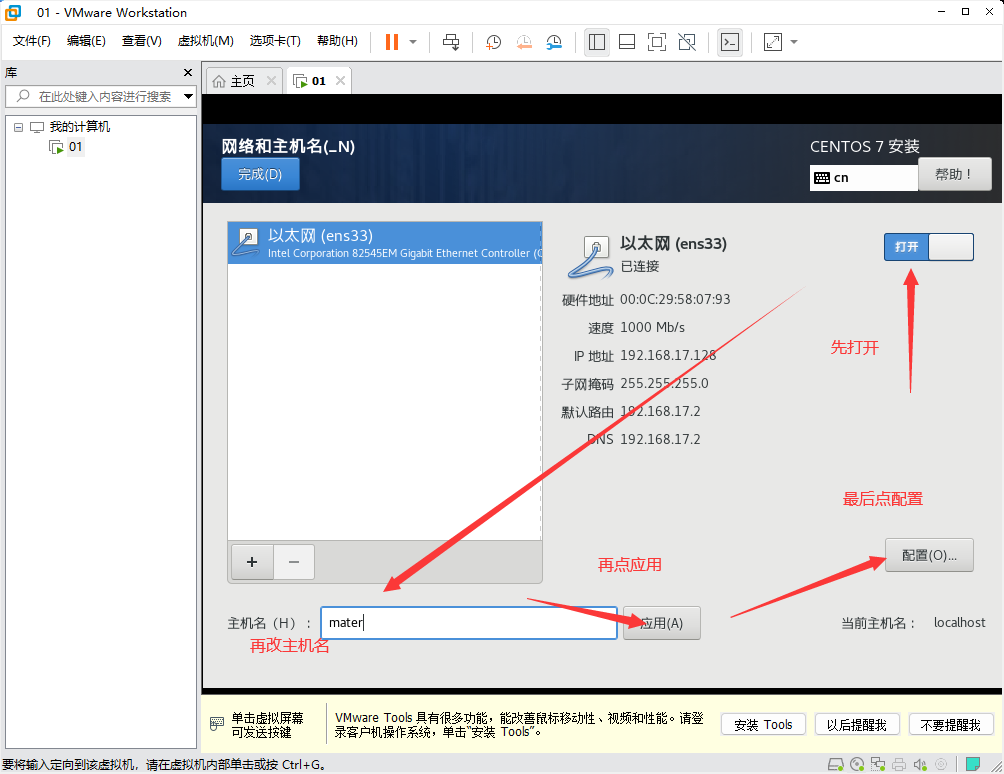
Task: Click the 帮助! button
Action: [x=955, y=174]
